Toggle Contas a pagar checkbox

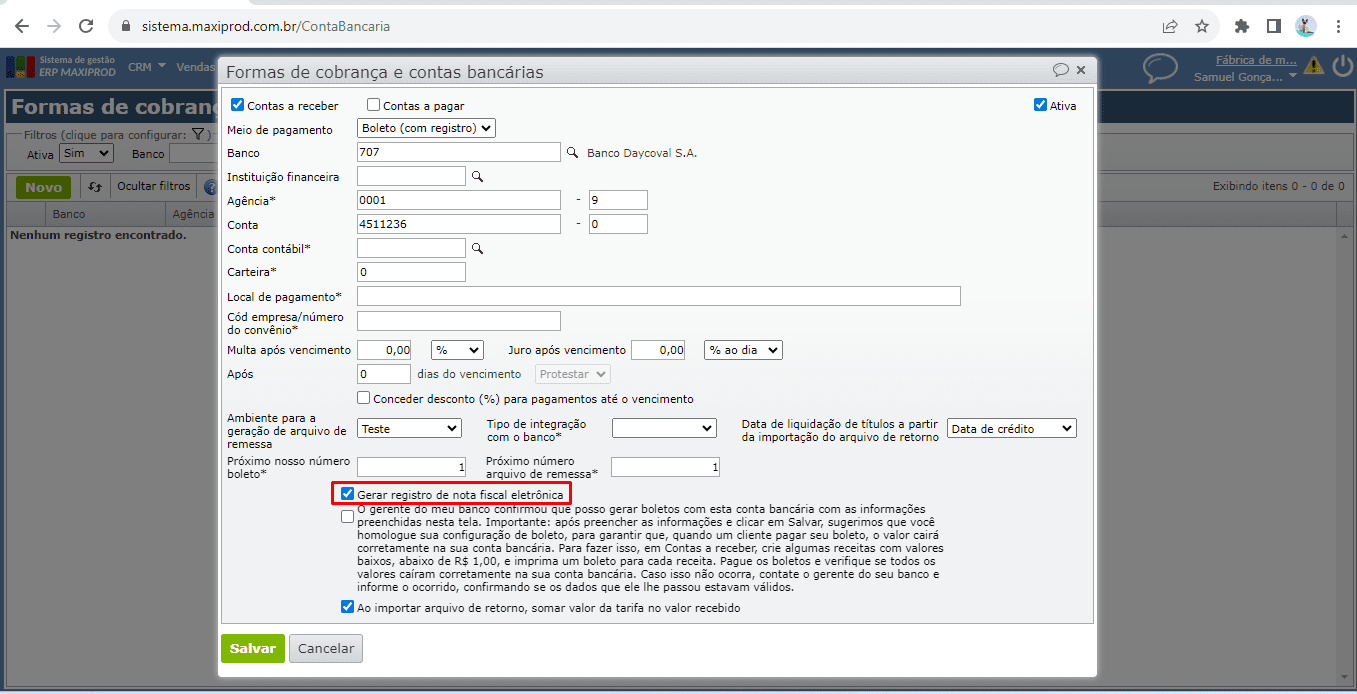click(373, 105)
